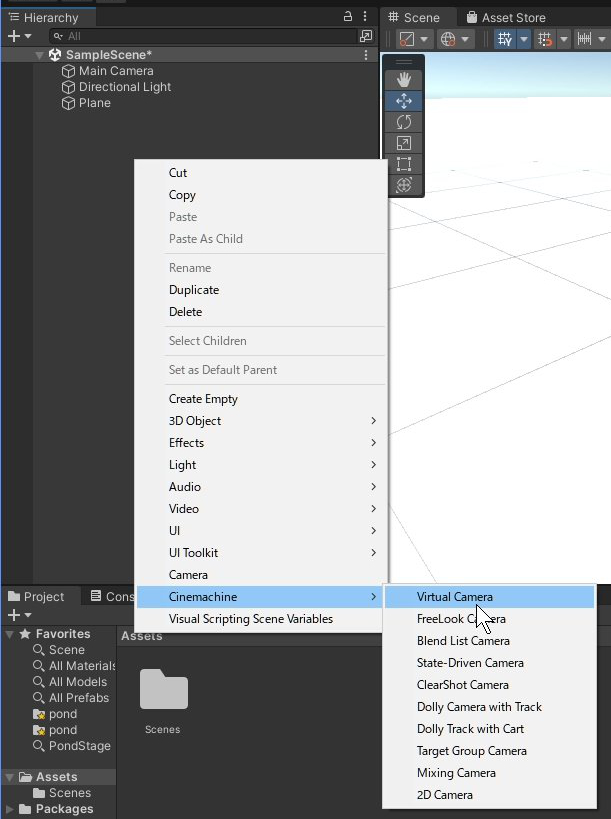Create a Target Group Camera

click(489, 751)
